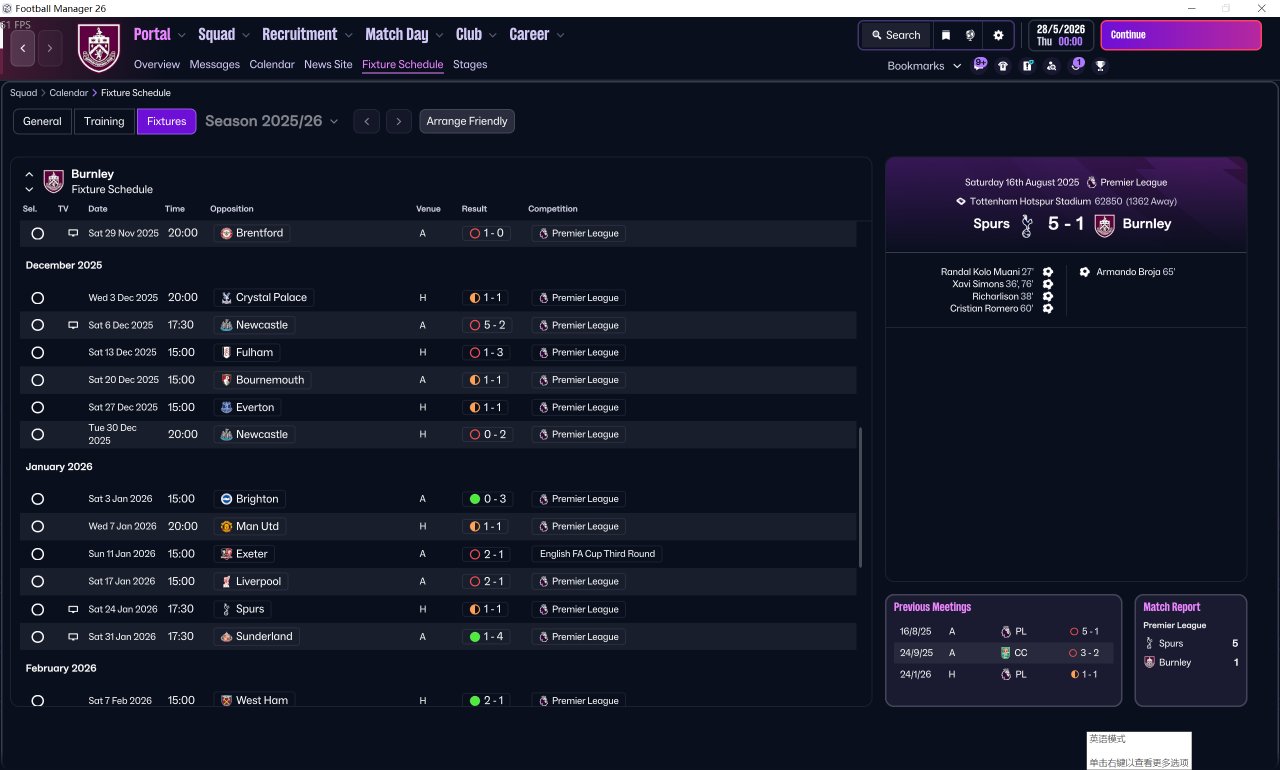Click the goal icon next to Armando Broja
1280x770 pixels.
click(1085, 272)
